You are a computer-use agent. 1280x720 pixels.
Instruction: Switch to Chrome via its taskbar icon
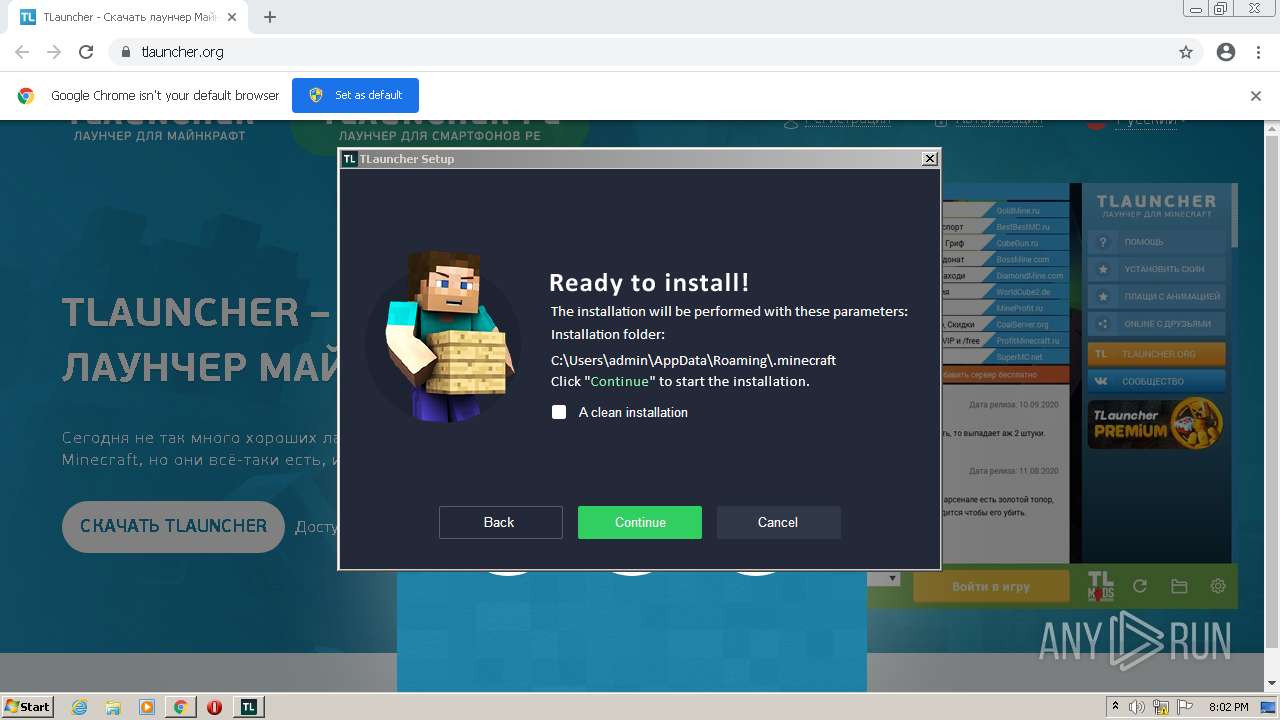point(181,707)
